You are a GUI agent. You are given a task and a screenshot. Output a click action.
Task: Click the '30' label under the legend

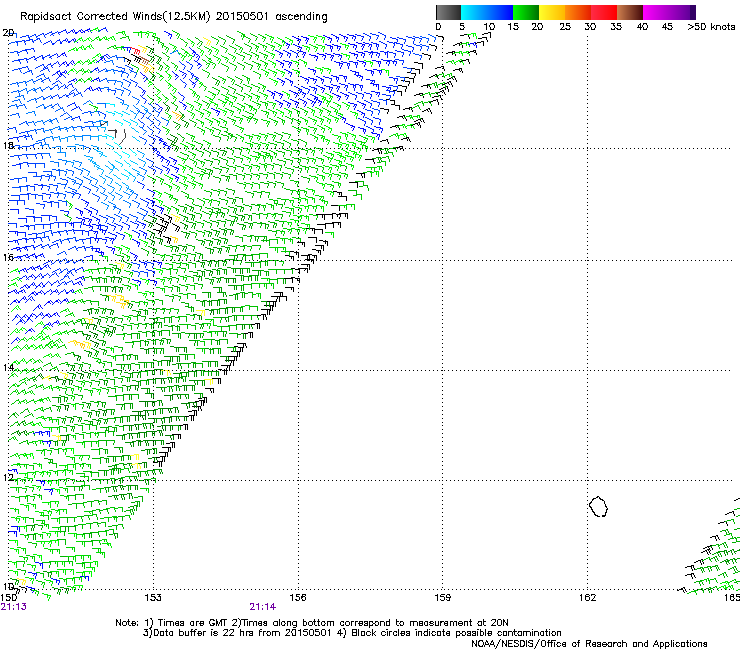click(590, 27)
